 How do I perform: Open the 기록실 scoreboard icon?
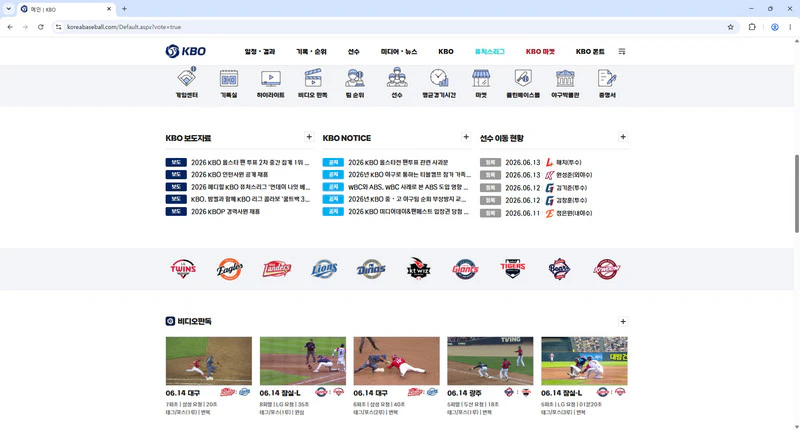(x=229, y=79)
